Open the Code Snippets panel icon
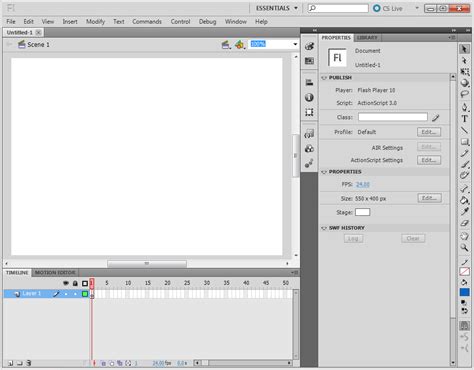The height and width of the screenshot is (370, 474). coord(309,134)
